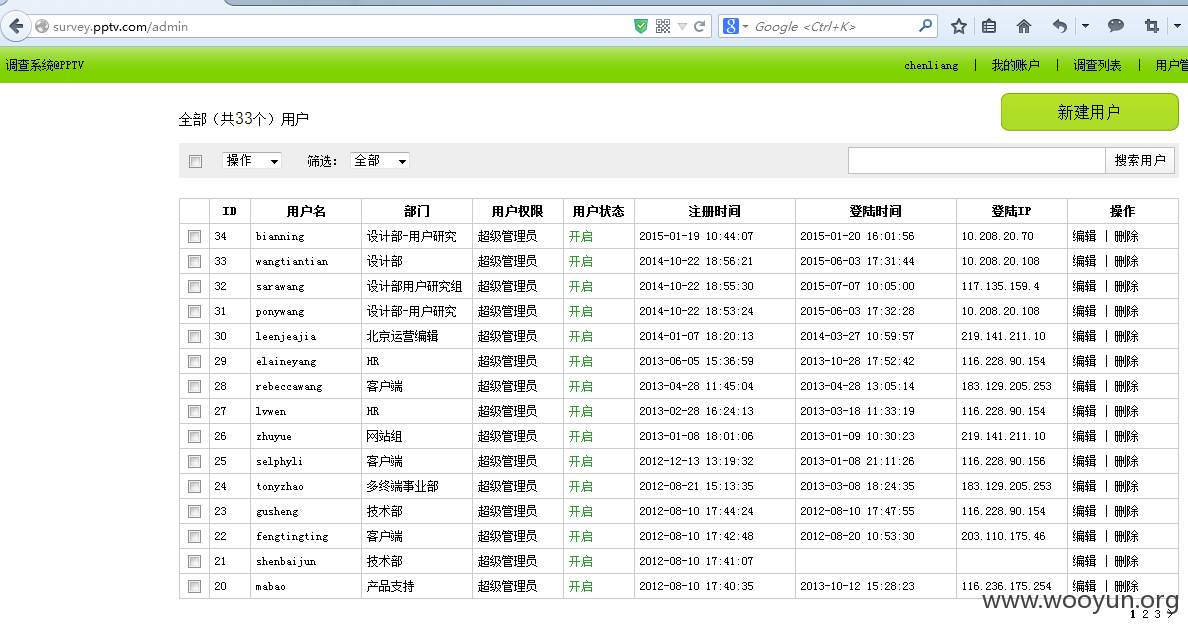
Task: Expand dropdown arrow next to undo icon
Action: coord(1085,26)
